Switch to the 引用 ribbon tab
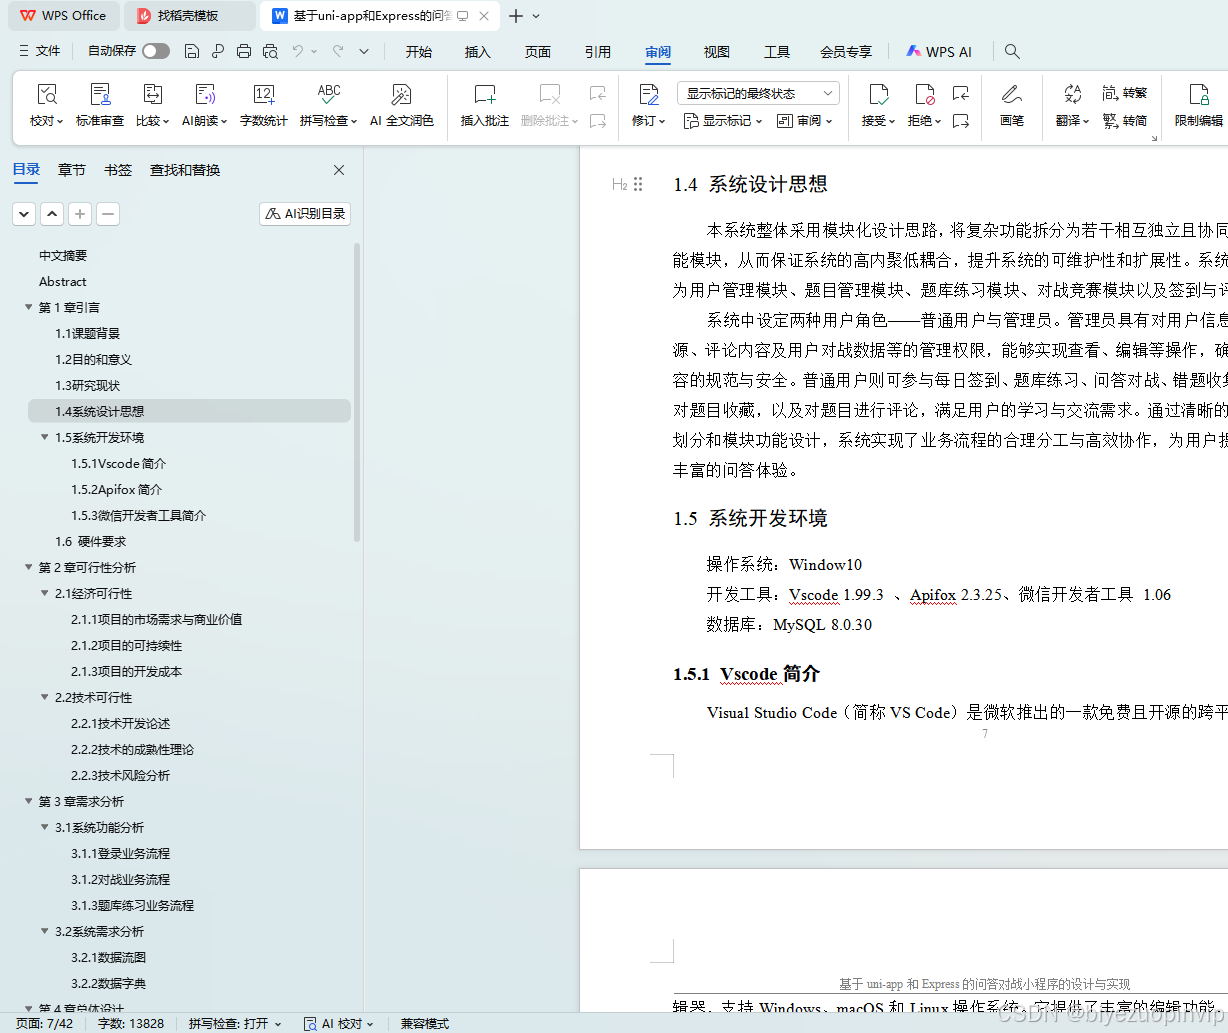Screen dimensions: 1228x1033 coord(598,52)
